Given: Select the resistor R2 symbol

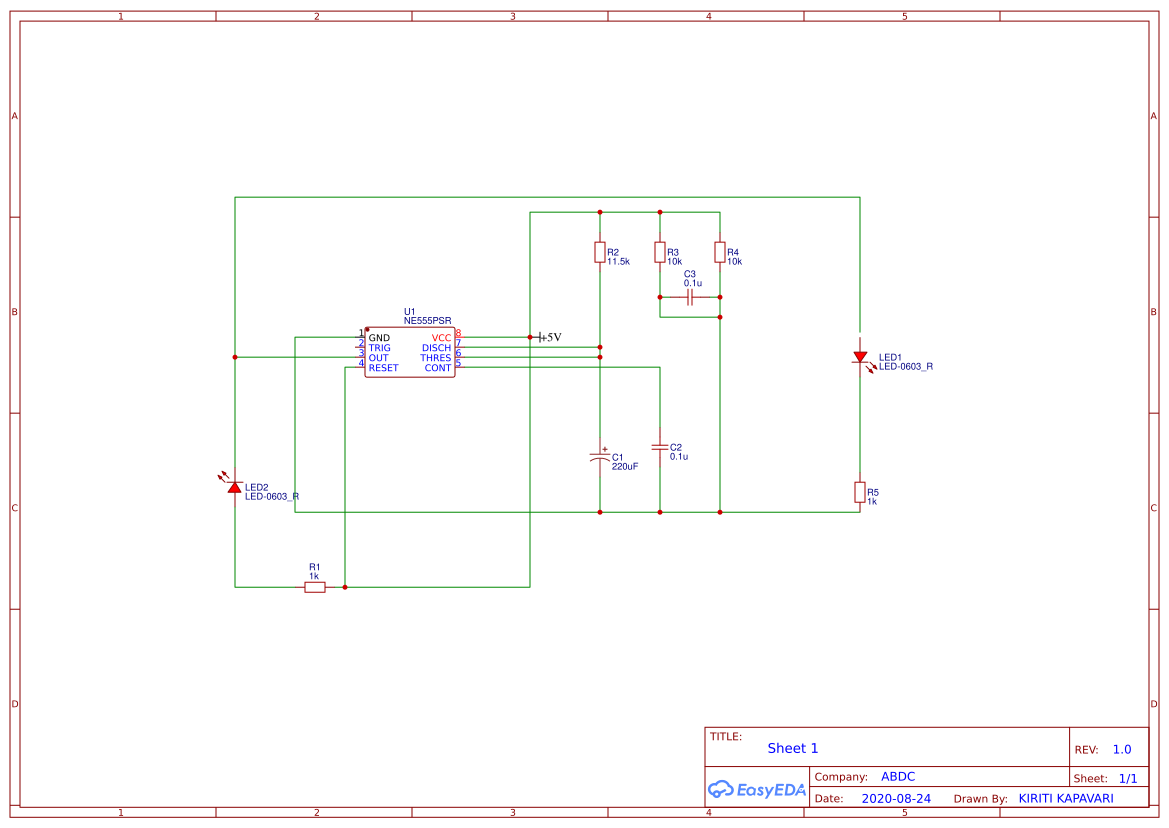Looking at the screenshot, I should 598,253.
